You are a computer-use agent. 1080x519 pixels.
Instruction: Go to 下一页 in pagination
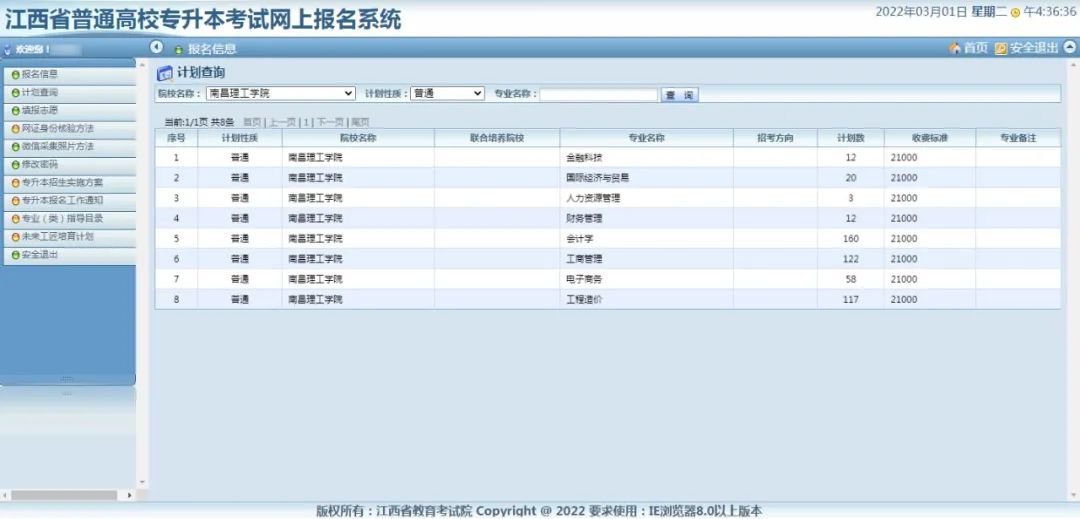click(x=330, y=122)
